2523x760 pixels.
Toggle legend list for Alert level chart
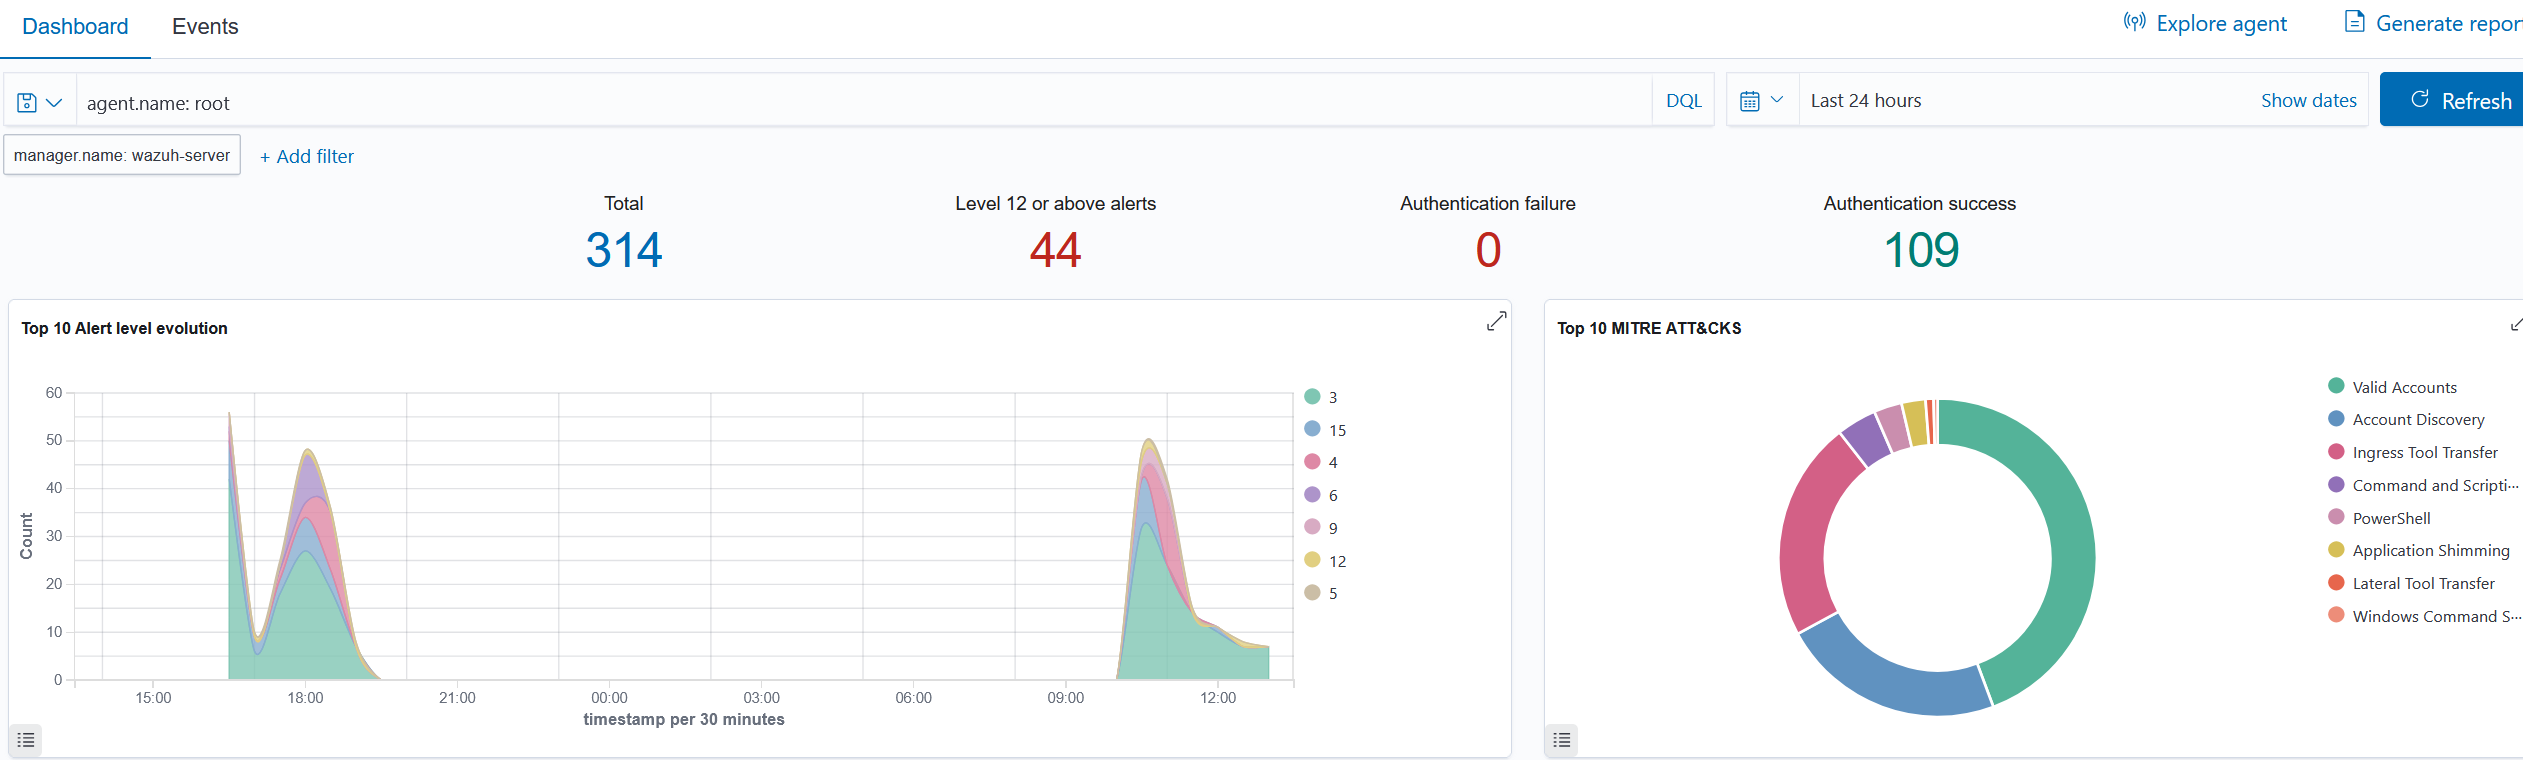[x=26, y=740]
